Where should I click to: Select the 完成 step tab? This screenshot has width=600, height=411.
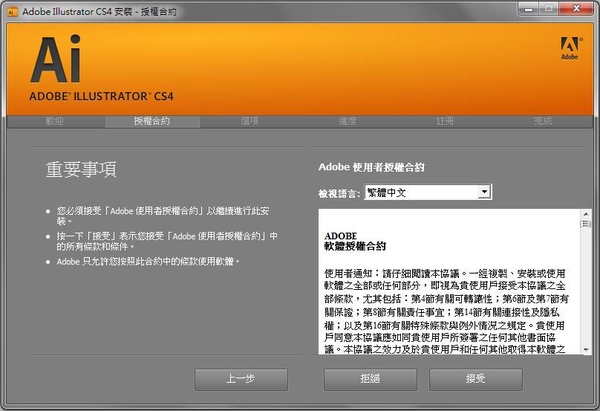click(x=543, y=121)
